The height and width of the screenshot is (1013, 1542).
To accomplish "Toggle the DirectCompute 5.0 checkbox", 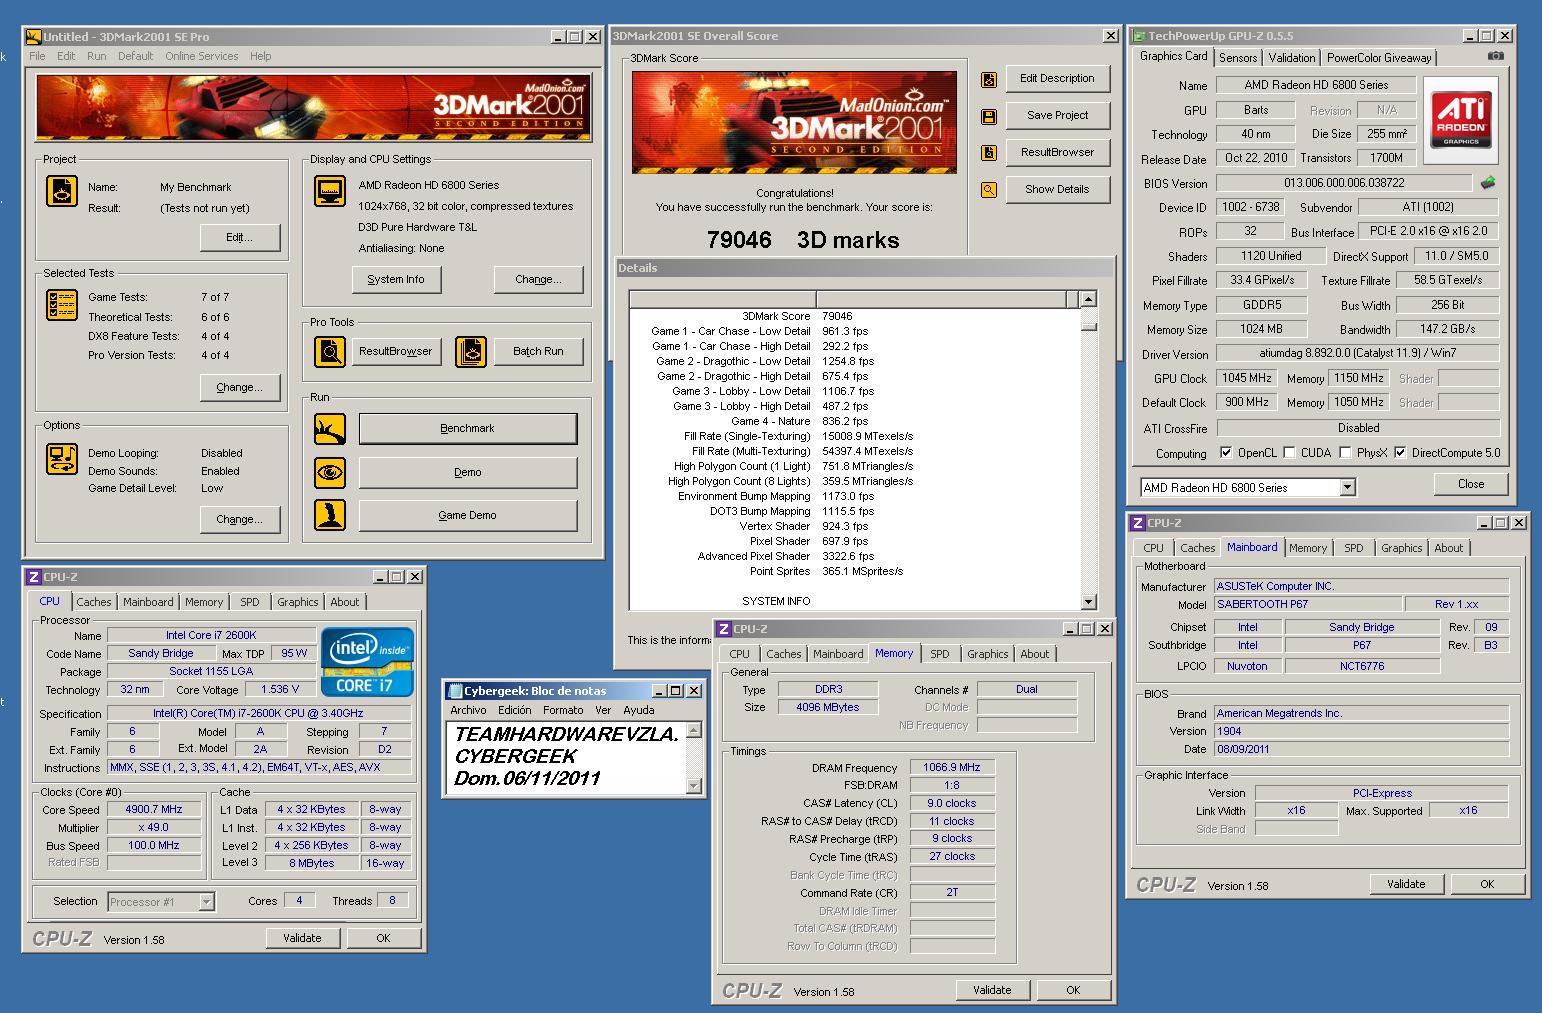I will [x=1400, y=453].
